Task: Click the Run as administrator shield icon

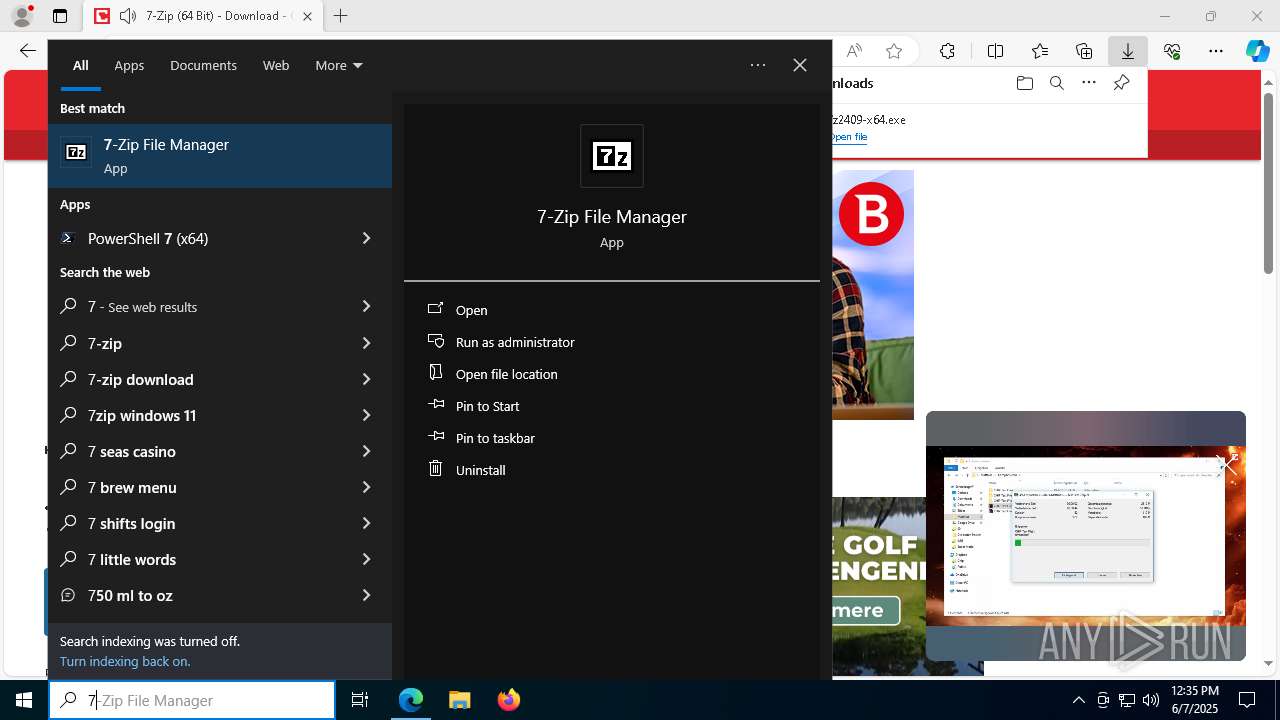Action: click(435, 341)
